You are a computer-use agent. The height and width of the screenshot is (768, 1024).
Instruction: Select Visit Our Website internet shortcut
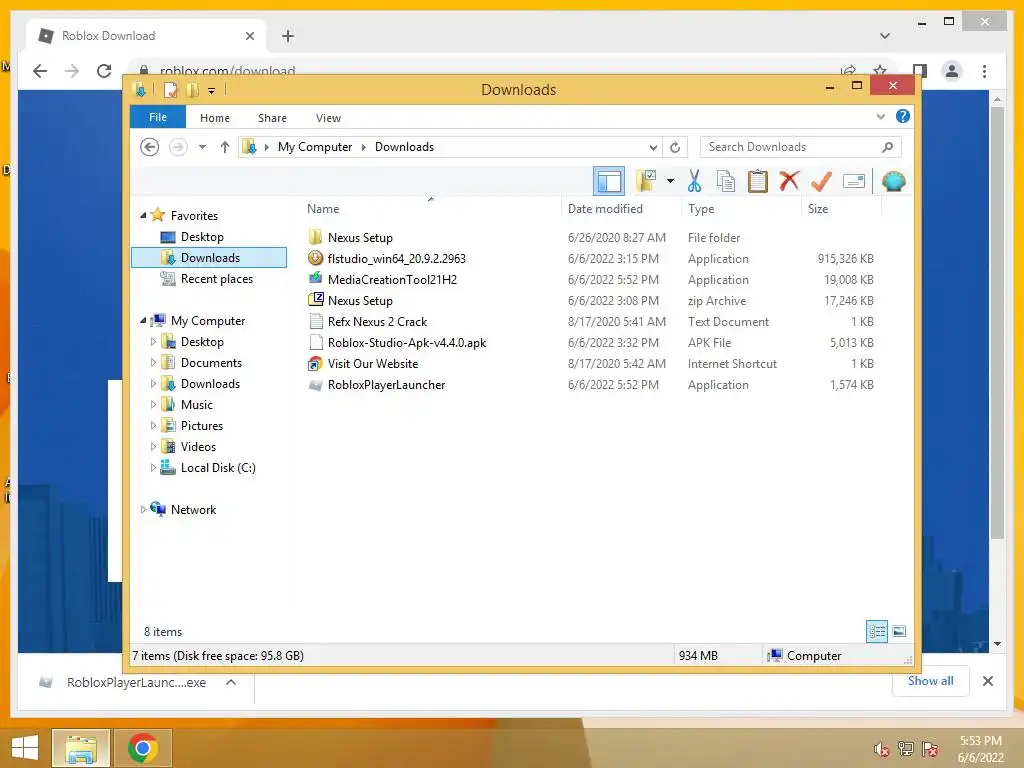point(372,364)
